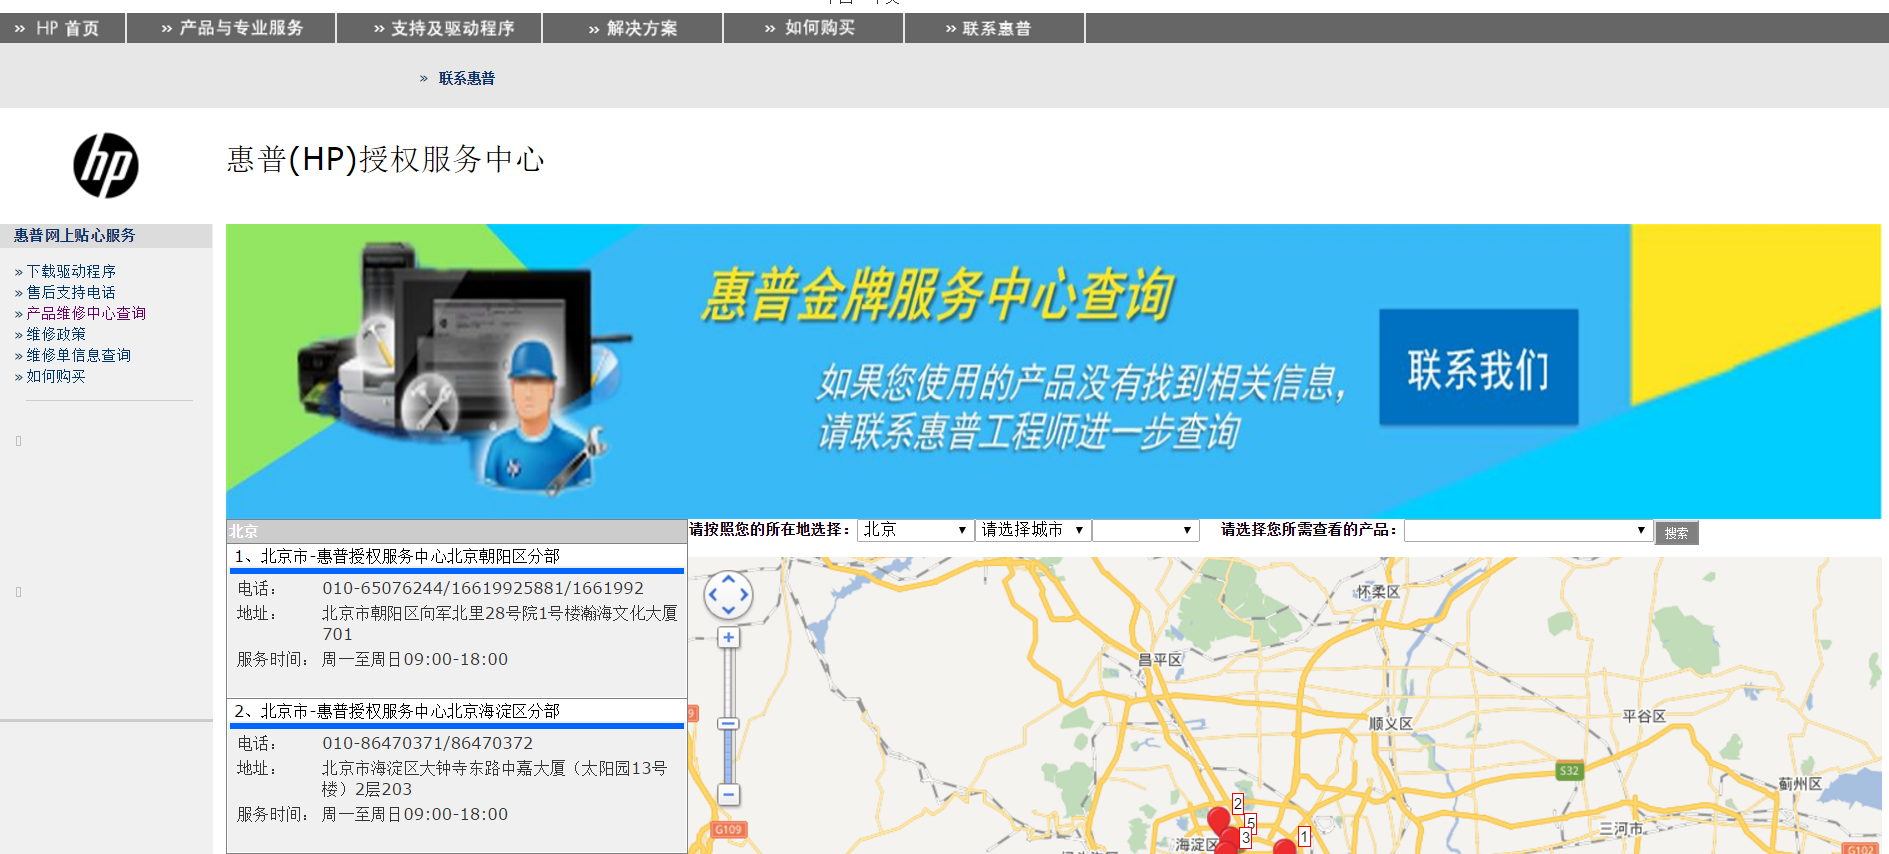Image resolution: width=1889 pixels, height=854 pixels.
Task: Click the 联系我们 banner button
Action: (1479, 368)
